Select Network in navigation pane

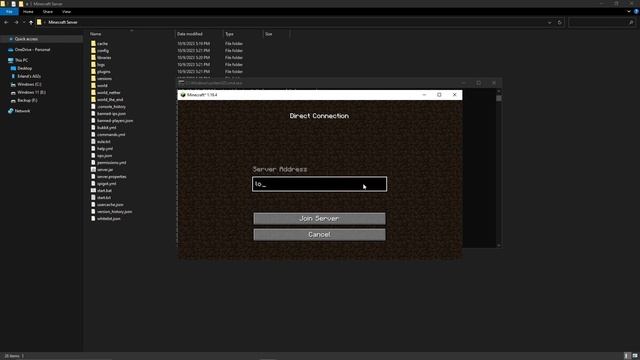tap(22, 111)
